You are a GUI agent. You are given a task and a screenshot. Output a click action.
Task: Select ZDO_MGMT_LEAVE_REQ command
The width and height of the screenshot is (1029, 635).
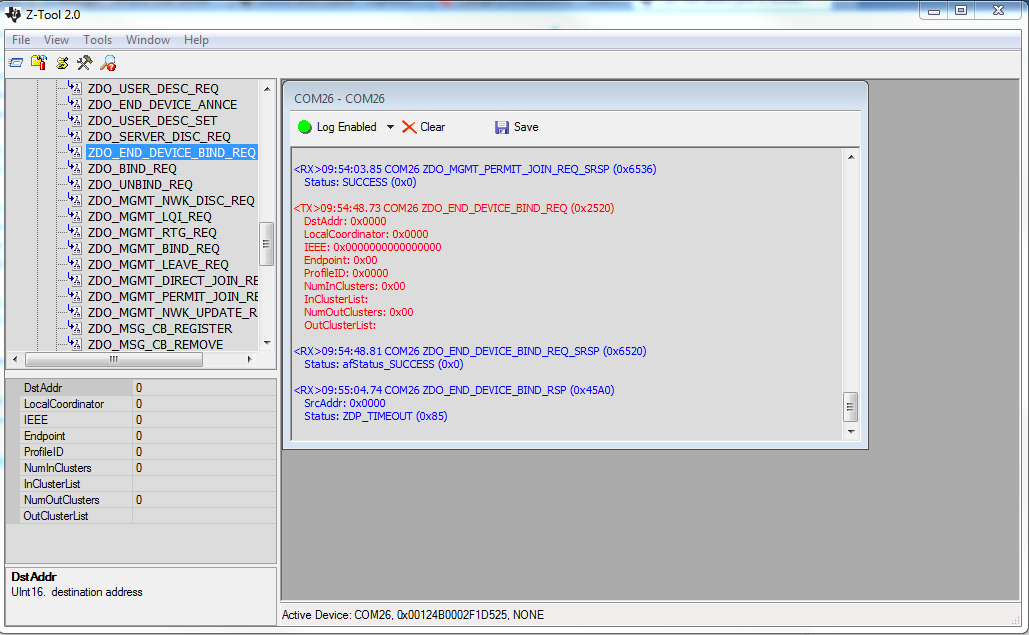(x=158, y=264)
